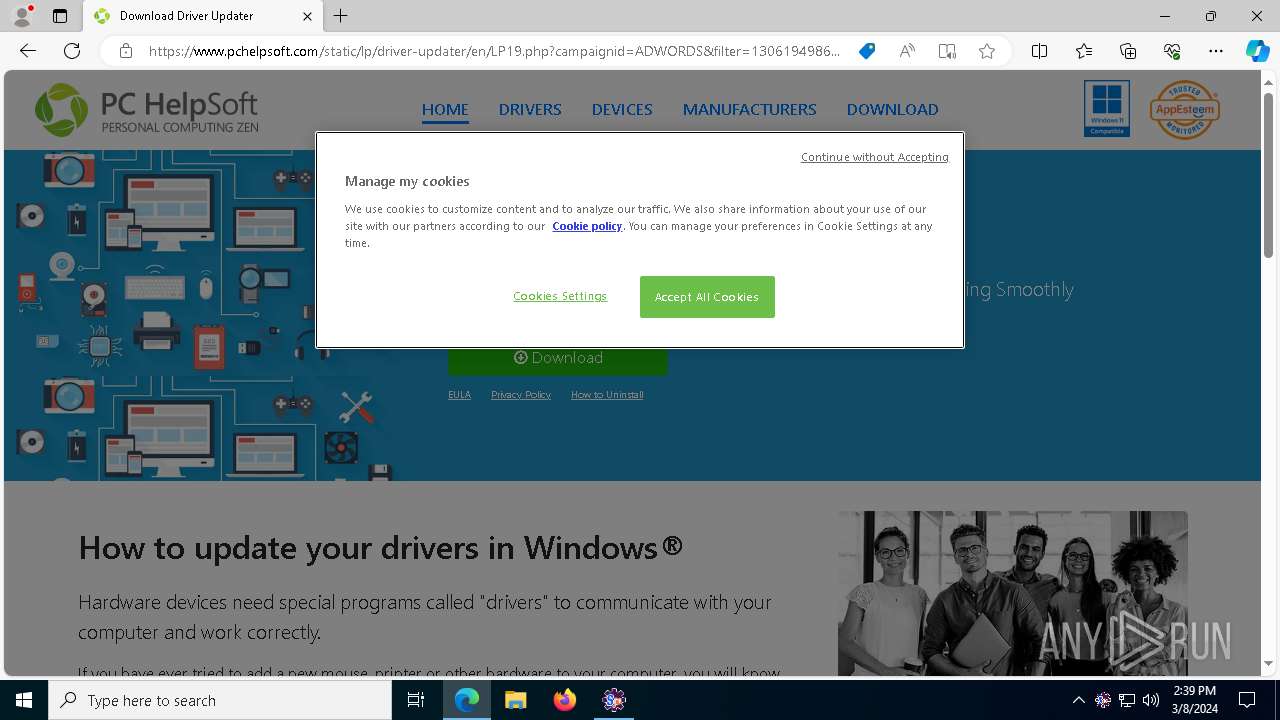Close the Download Driver Updater tab
This screenshot has width=1280, height=720.
[307, 16]
